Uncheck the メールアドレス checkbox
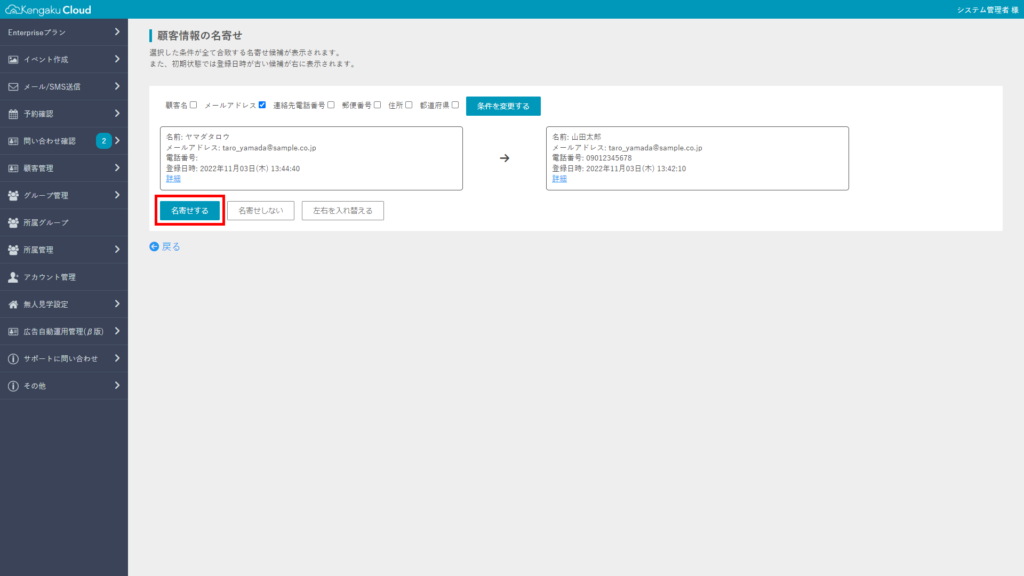 tap(262, 105)
